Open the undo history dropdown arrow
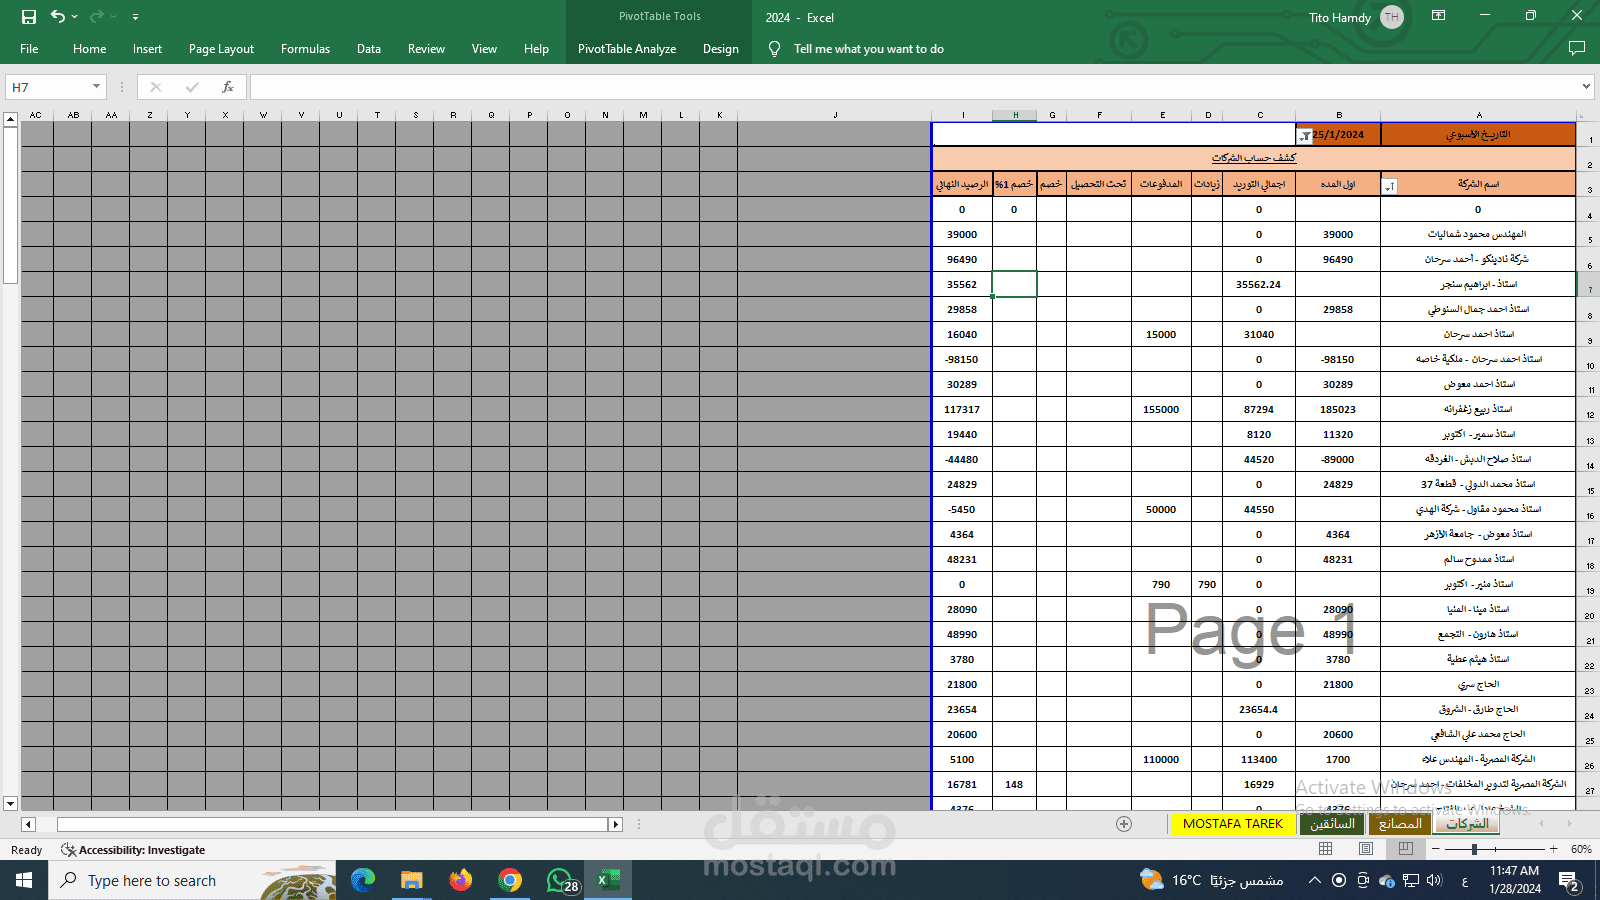Viewport: 1600px width, 900px height. point(75,17)
